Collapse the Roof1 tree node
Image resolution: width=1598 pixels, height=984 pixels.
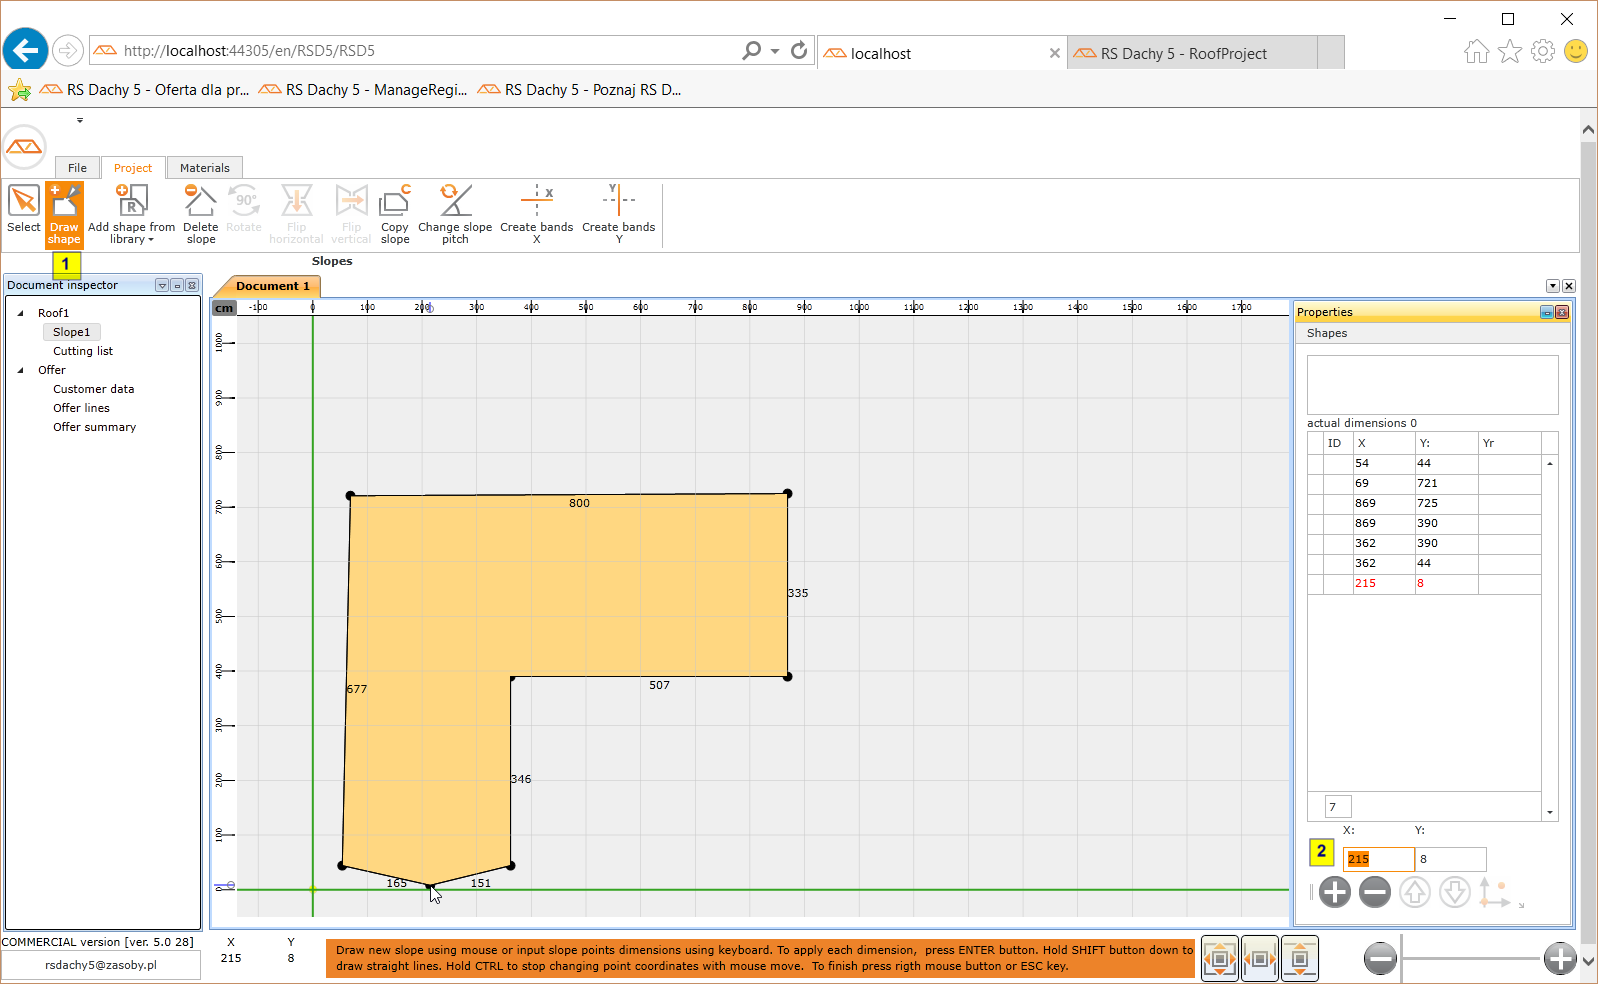pos(21,313)
